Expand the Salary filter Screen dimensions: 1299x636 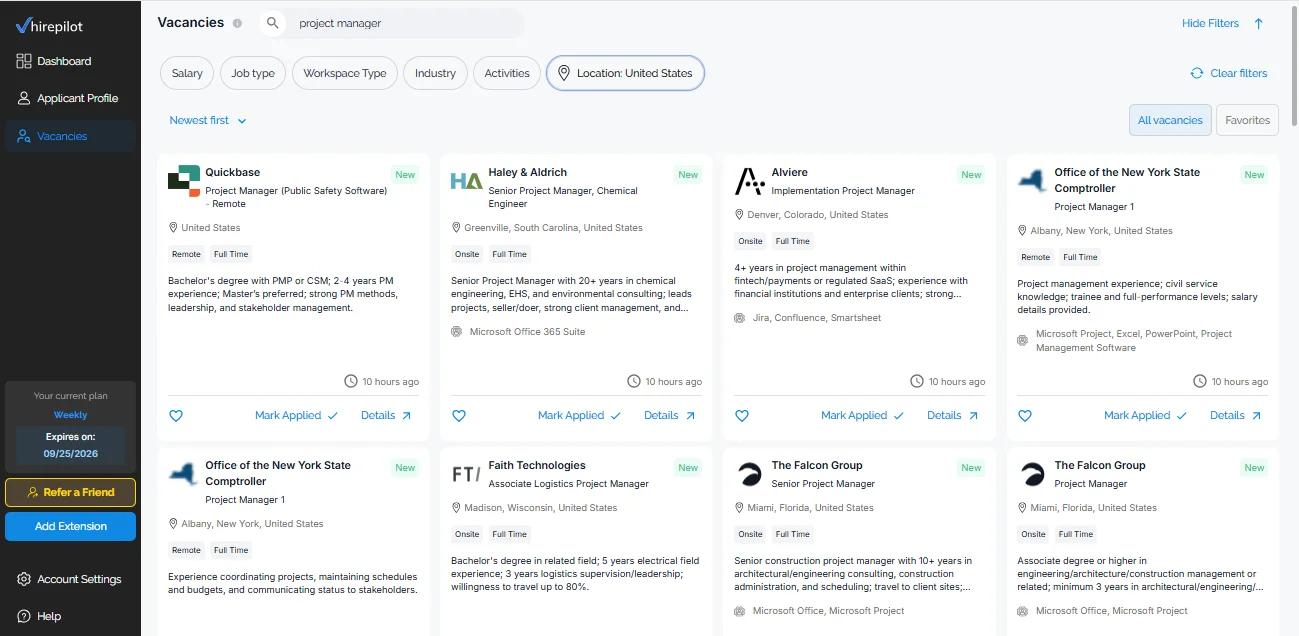coord(186,72)
